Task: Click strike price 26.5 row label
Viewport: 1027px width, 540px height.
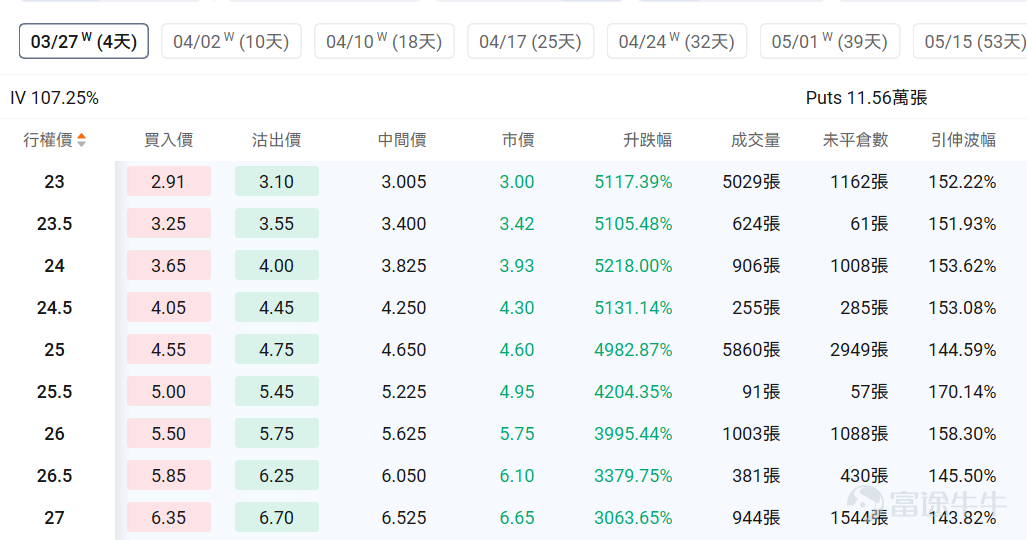Action: pos(54,475)
